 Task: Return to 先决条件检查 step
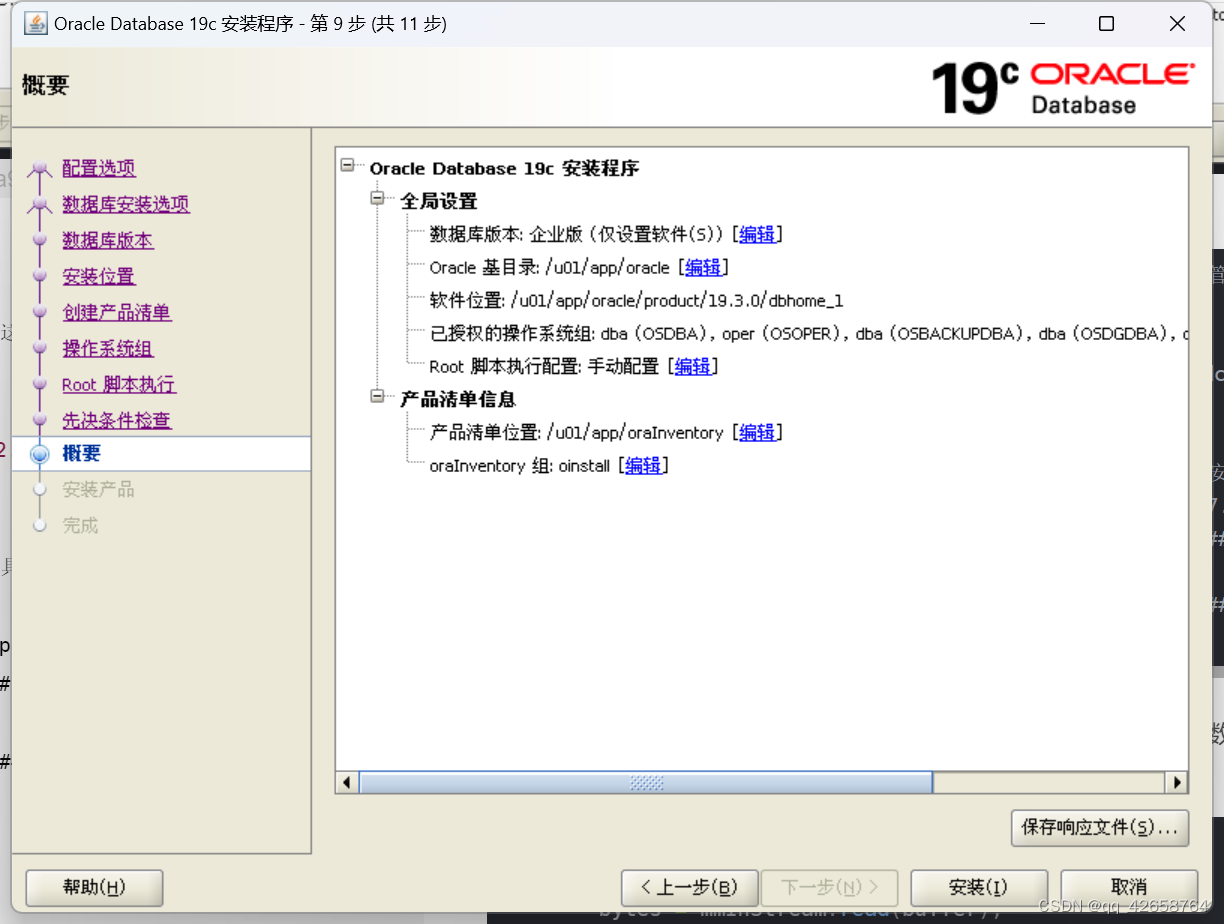[117, 420]
